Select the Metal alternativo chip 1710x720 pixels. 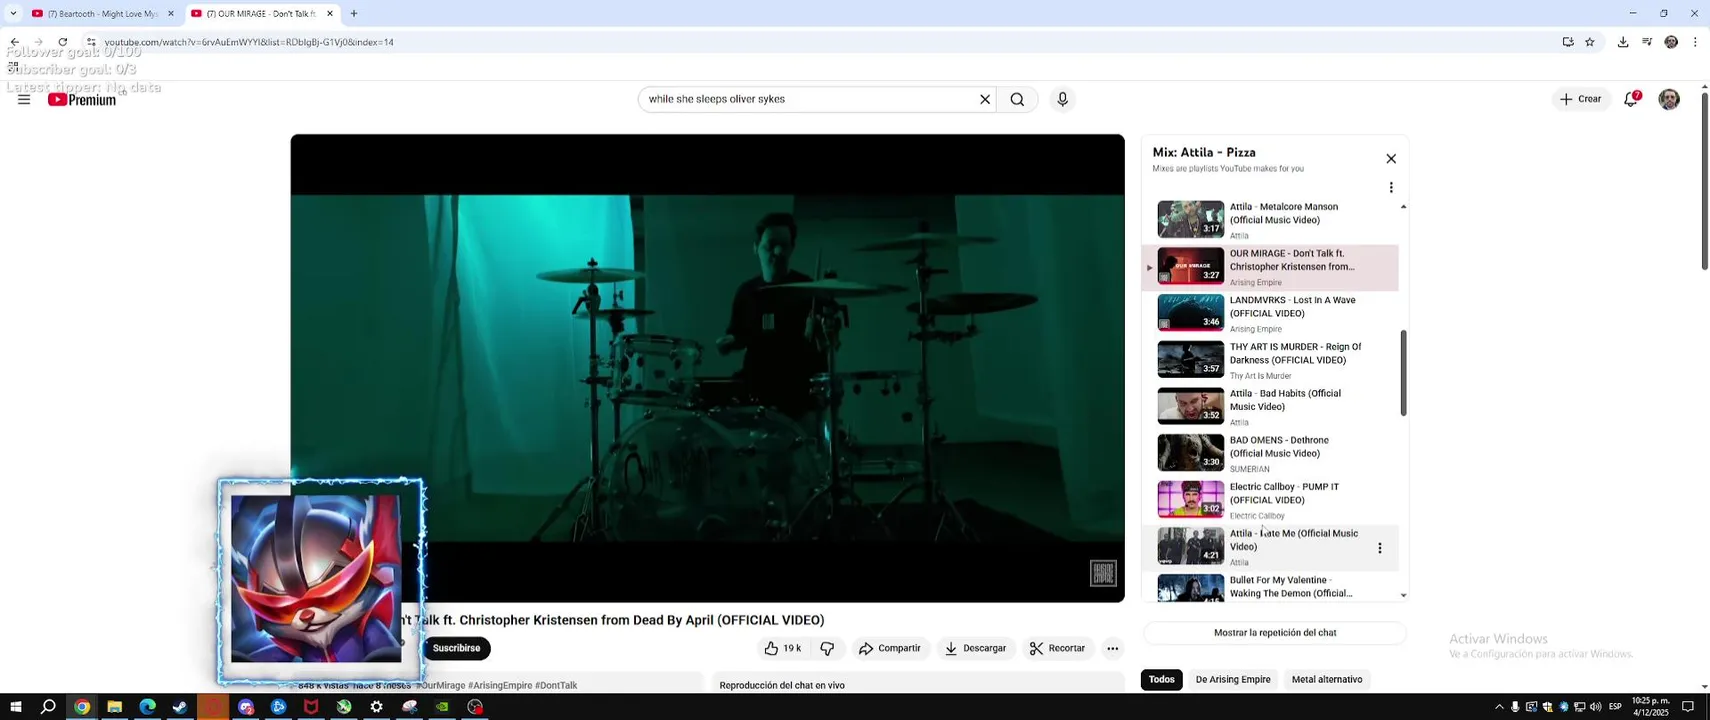tap(1327, 680)
